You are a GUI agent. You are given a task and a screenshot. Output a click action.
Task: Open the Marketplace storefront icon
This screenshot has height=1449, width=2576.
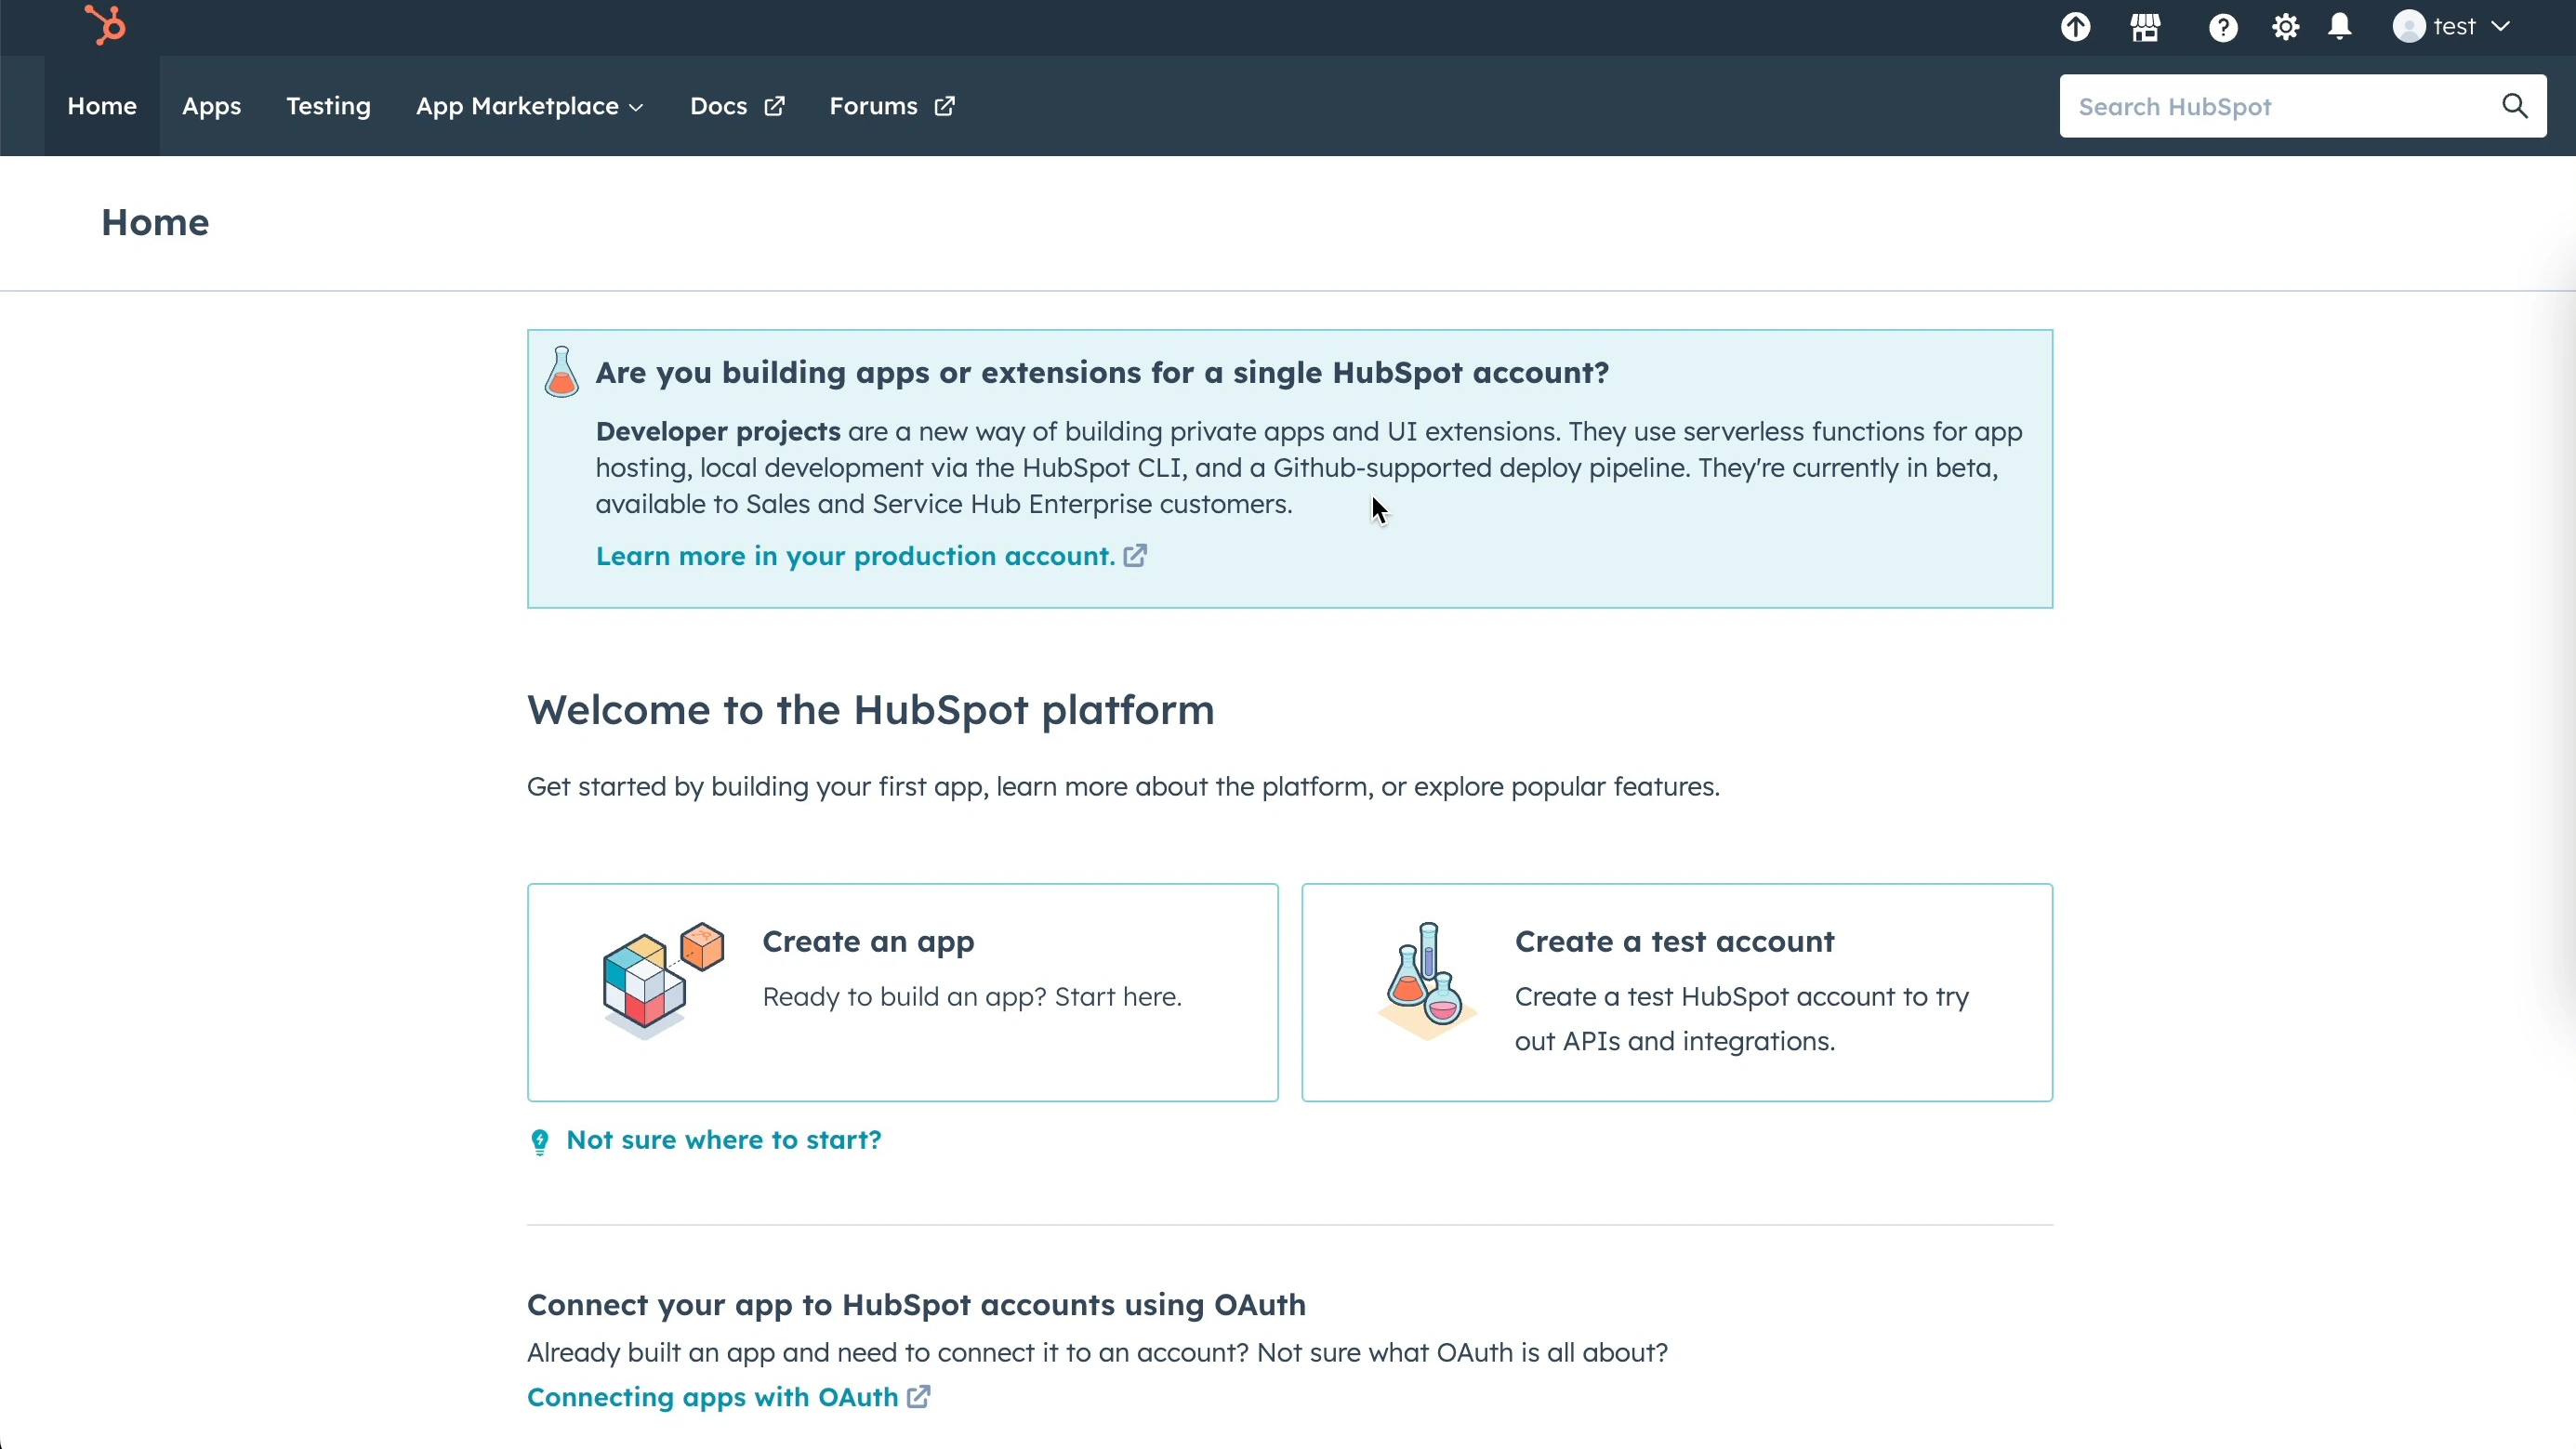point(2145,26)
